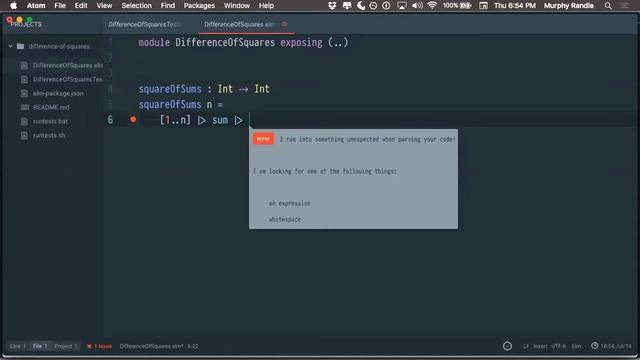Viewport: 640px width, 360px height.
Task: Open runtests.sh in tree view
Action: (x=49, y=135)
